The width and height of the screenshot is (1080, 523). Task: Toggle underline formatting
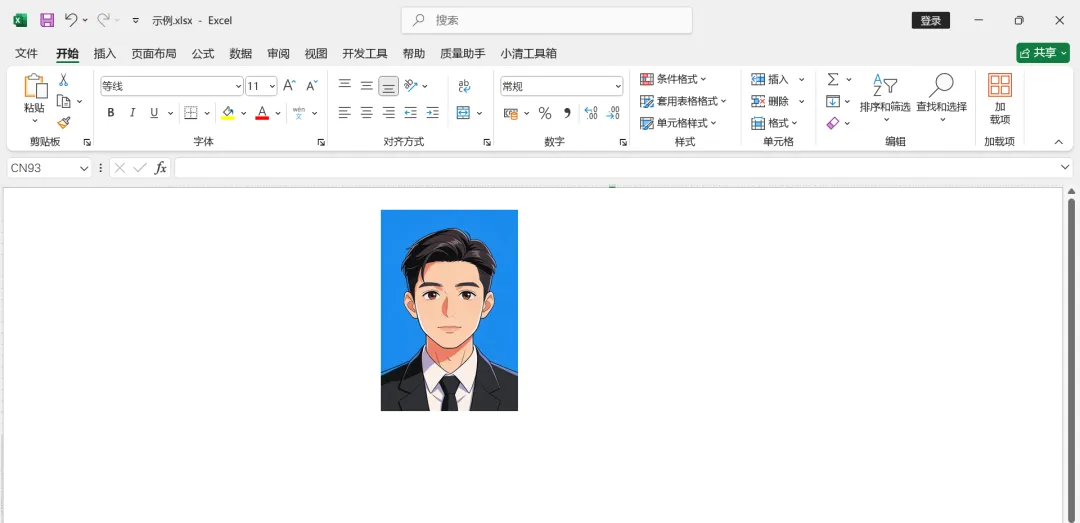point(154,113)
